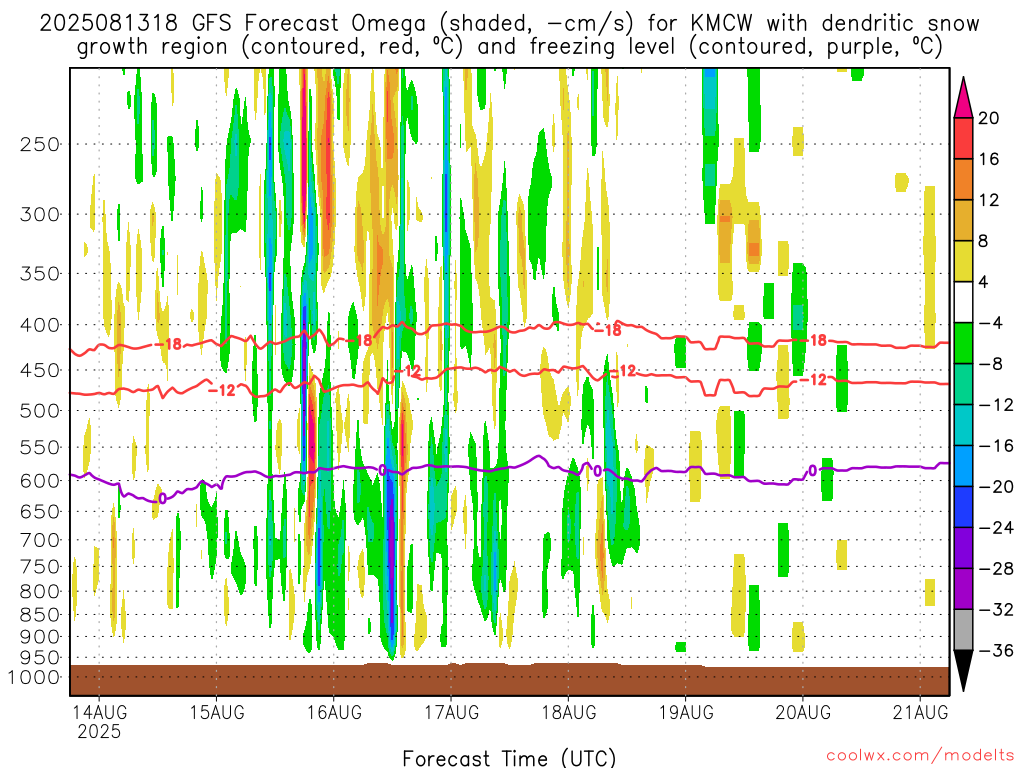Click the '18AUG' date label
This screenshot has height=768, width=1024.
click(568, 712)
